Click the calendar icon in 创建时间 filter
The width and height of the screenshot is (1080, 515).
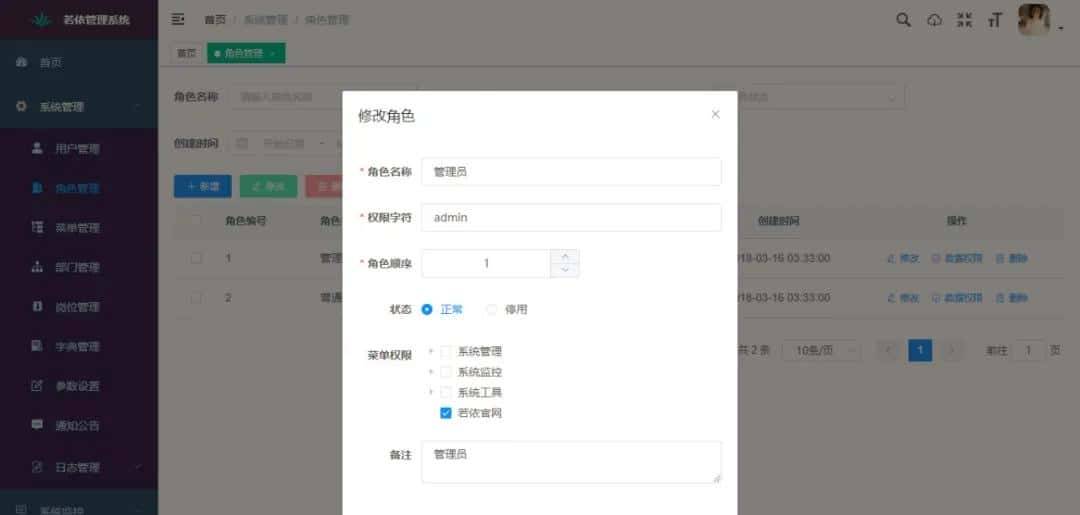[x=242, y=143]
